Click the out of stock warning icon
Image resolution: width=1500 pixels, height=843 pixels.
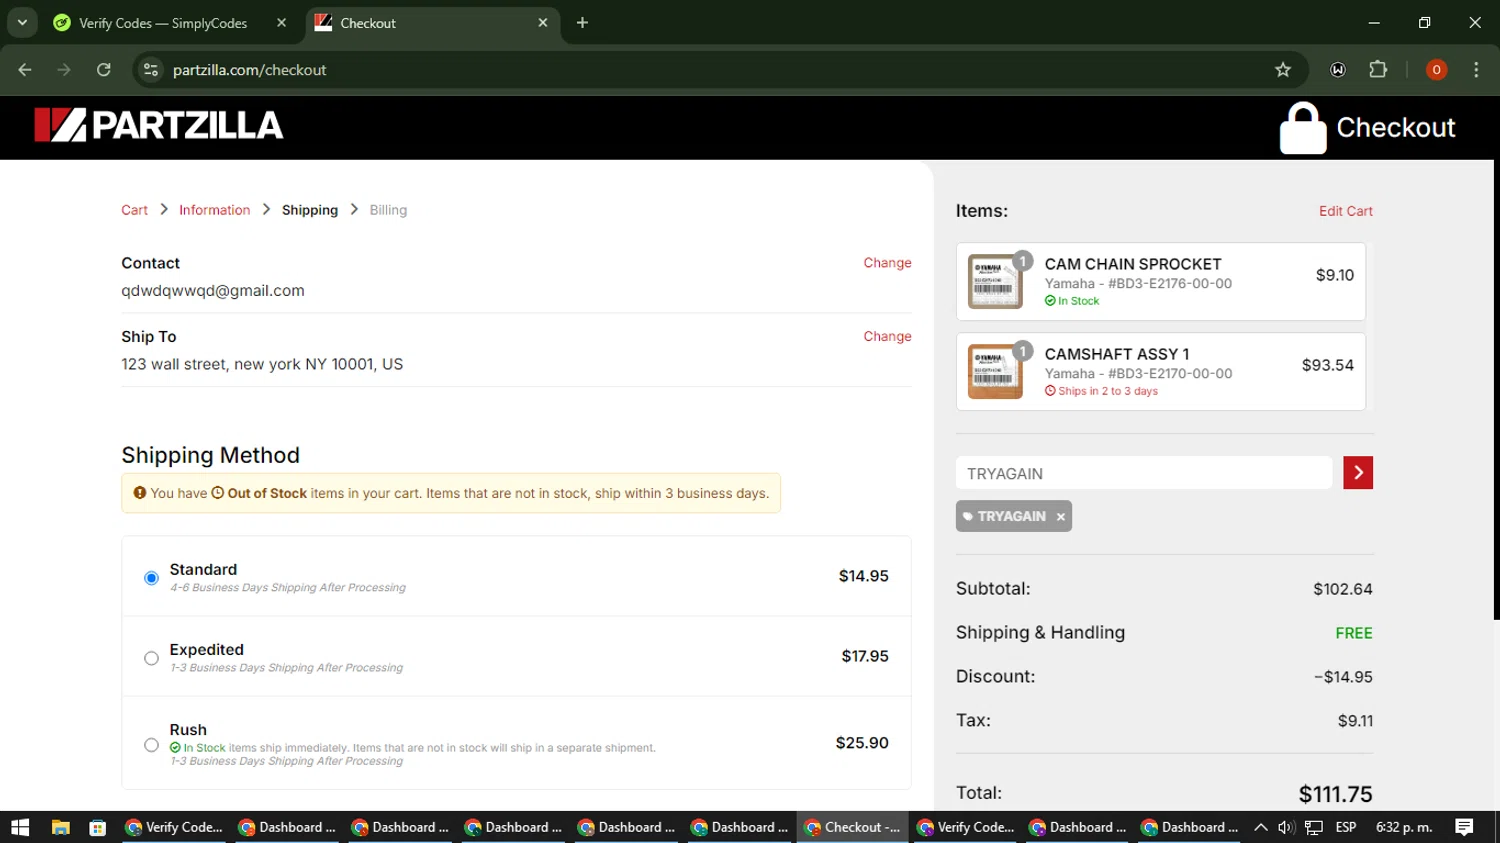point(140,493)
